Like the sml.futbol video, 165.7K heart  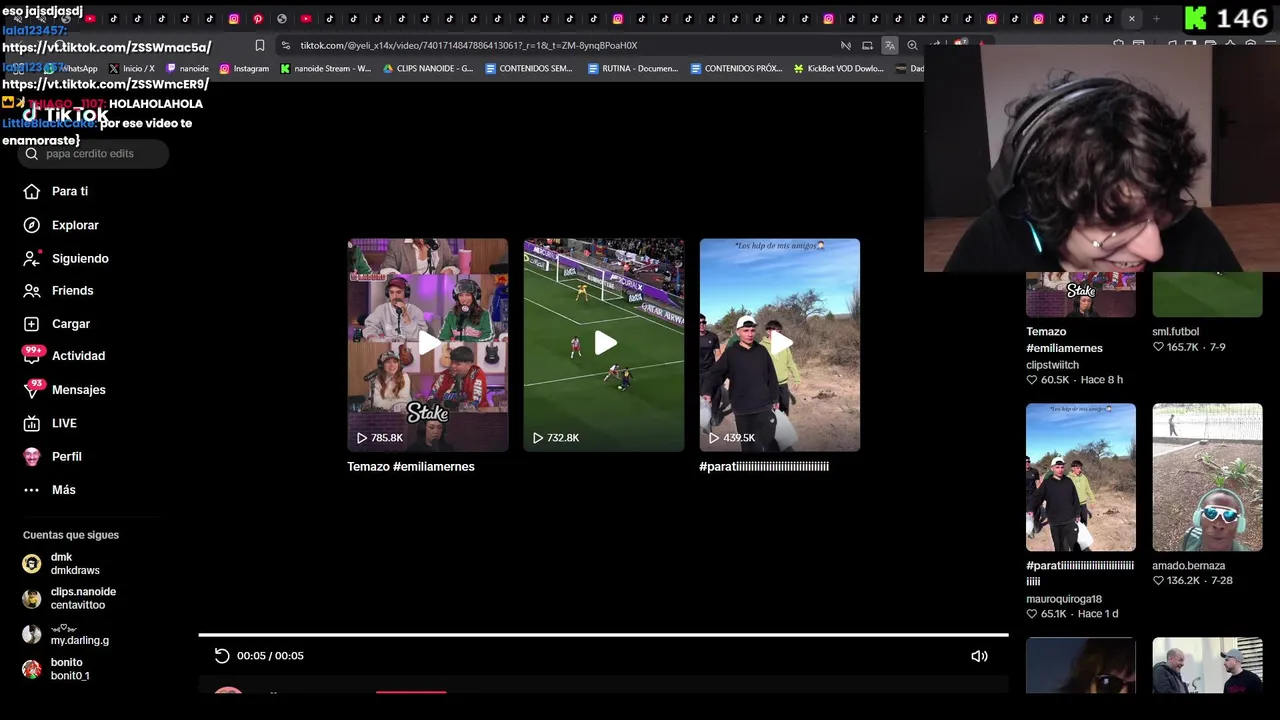pyautogui.click(x=1159, y=348)
